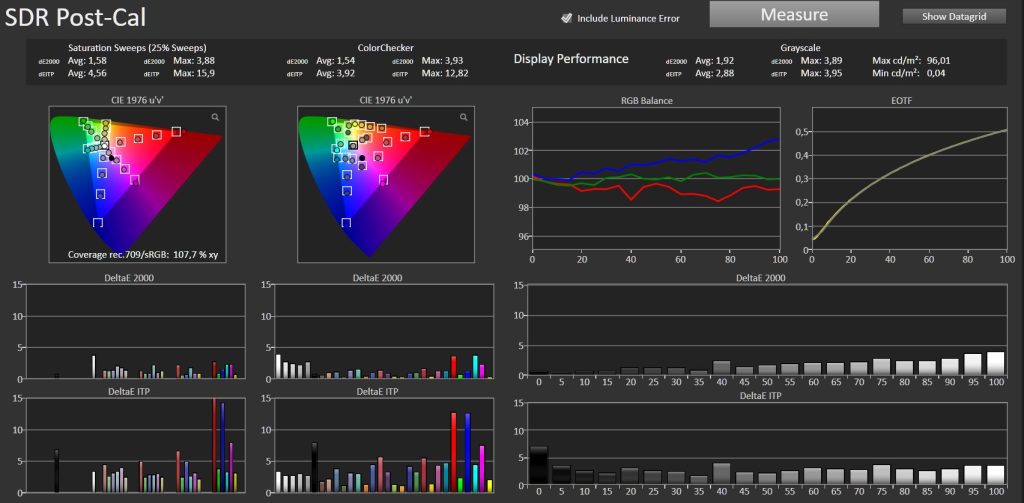Select the 40% bar in grayscale DeltaE ITP
The width and height of the screenshot is (1024, 503).
pos(722,474)
